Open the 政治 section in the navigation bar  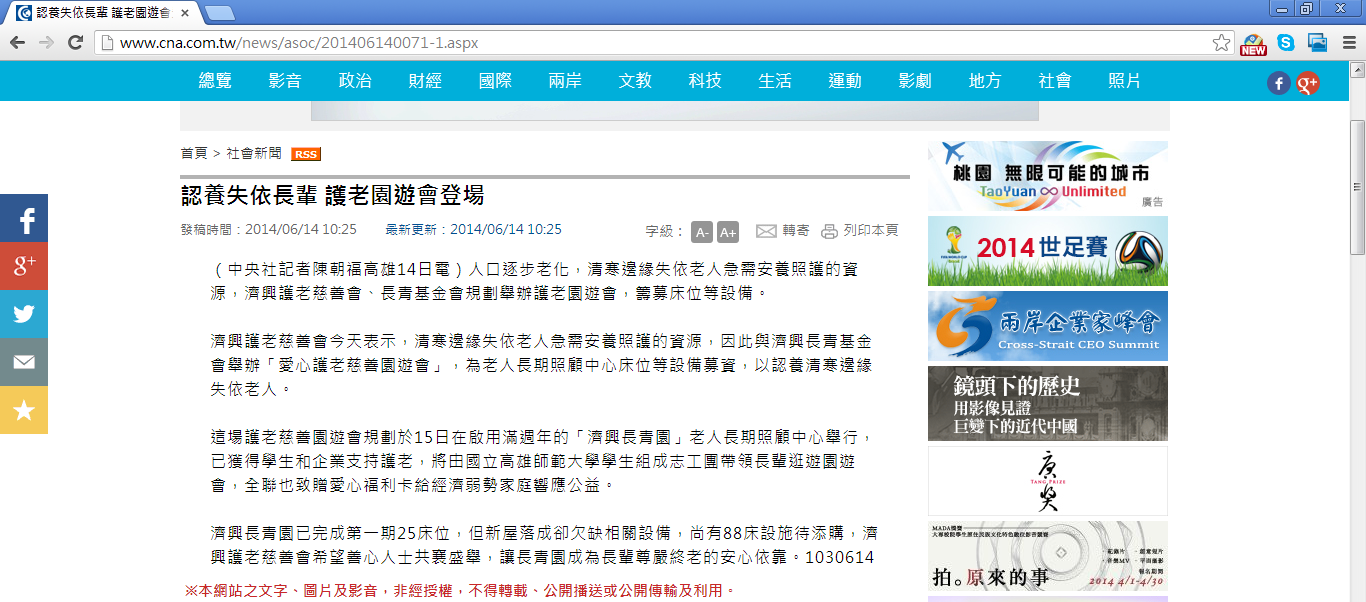tap(355, 81)
